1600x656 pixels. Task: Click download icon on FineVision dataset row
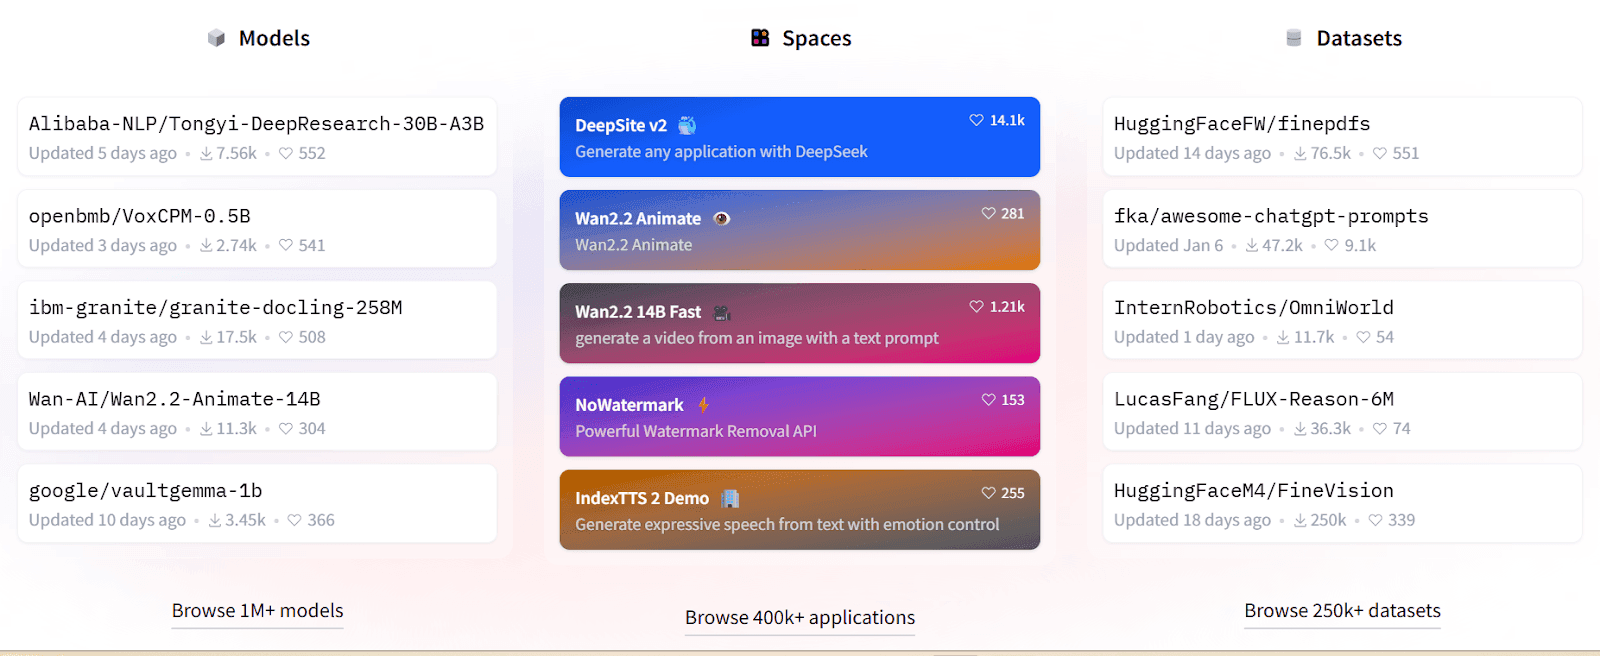(x=1300, y=520)
